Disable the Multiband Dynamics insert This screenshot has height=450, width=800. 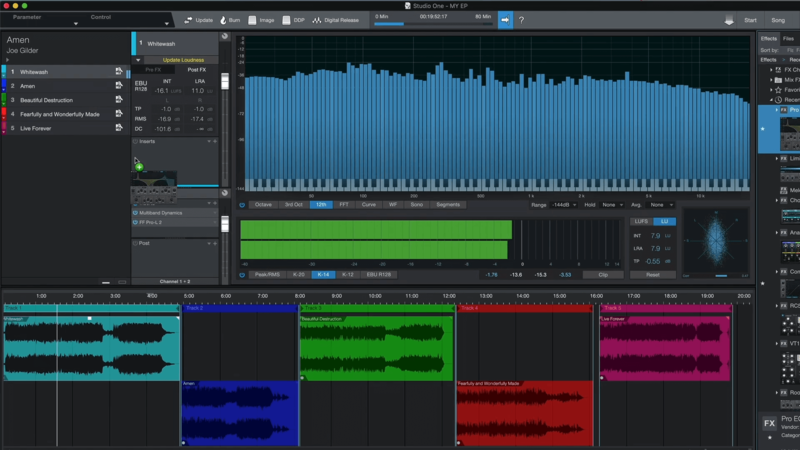click(x=135, y=213)
